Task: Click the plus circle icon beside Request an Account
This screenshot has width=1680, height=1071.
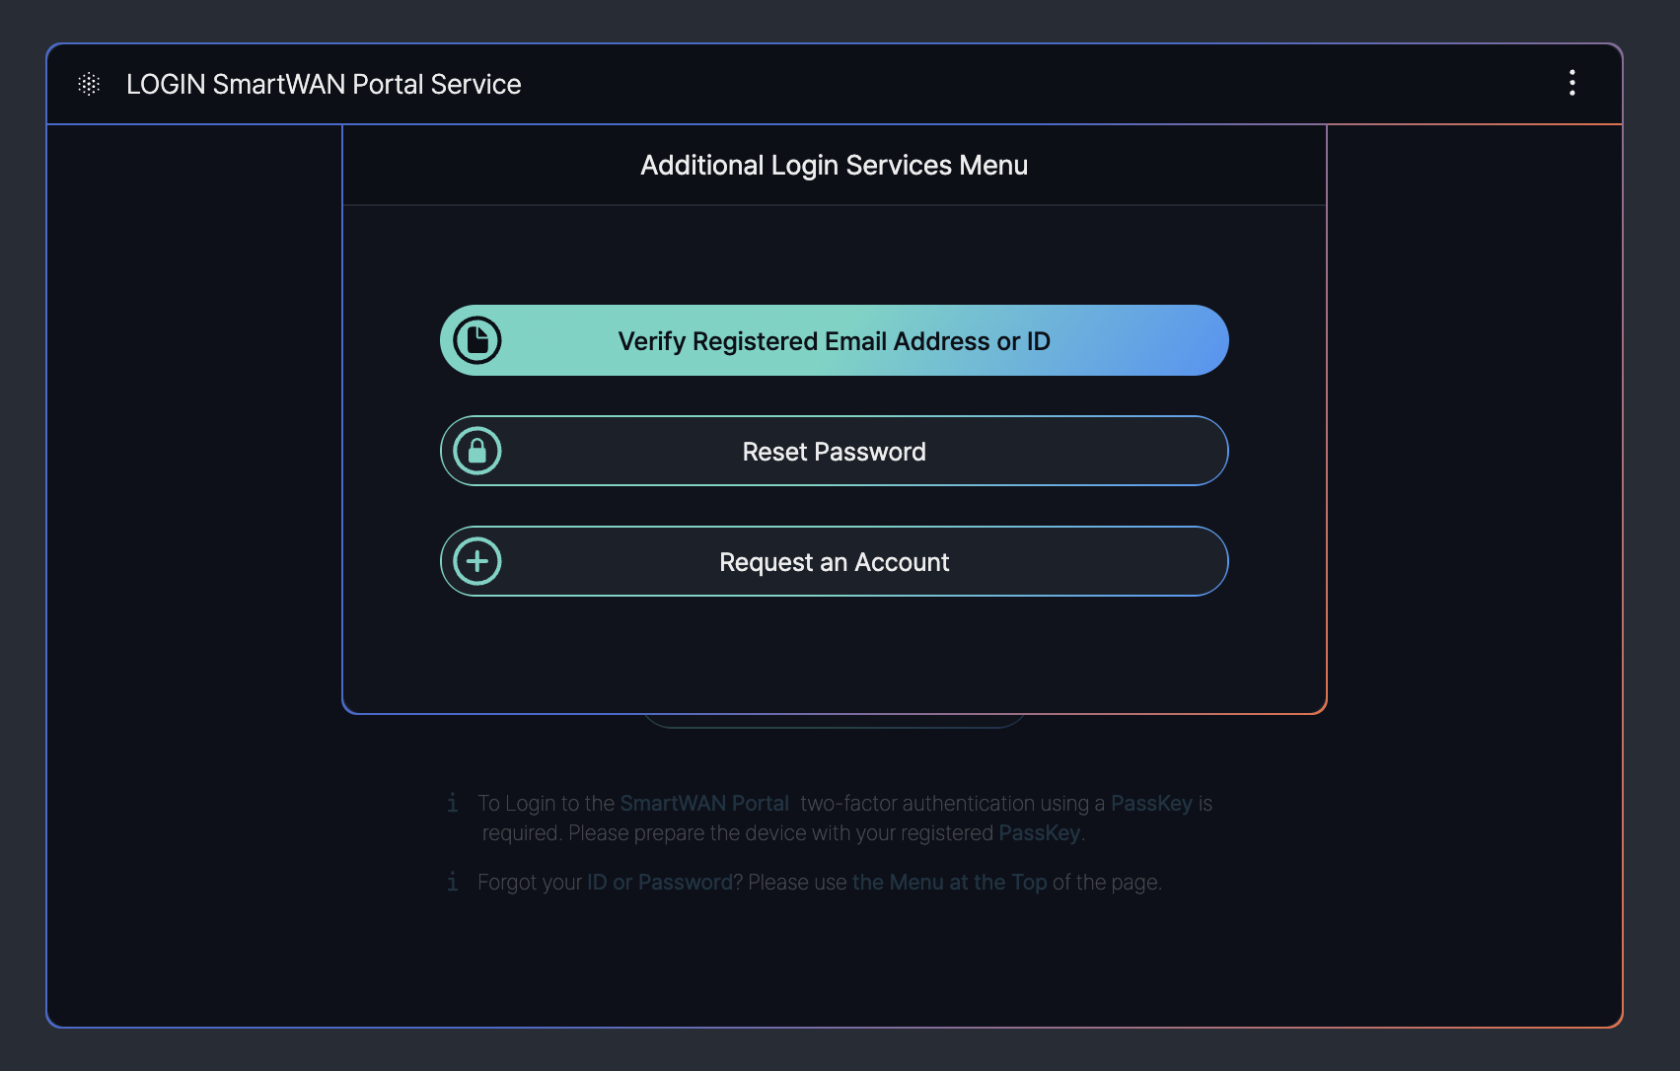Action: pos(477,562)
